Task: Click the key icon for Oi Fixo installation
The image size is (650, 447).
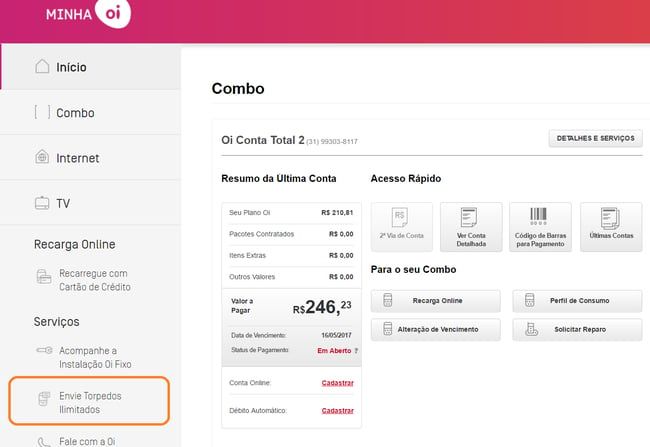Action: click(x=44, y=350)
